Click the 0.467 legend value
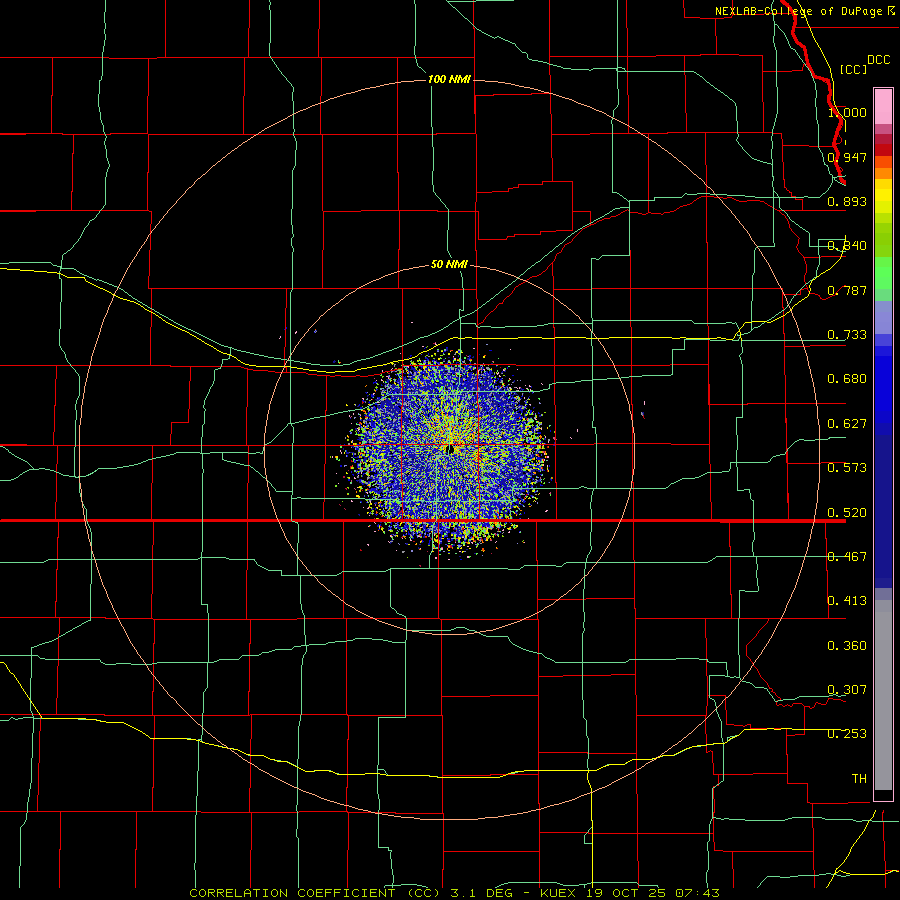This screenshot has width=900, height=900. coord(847,557)
